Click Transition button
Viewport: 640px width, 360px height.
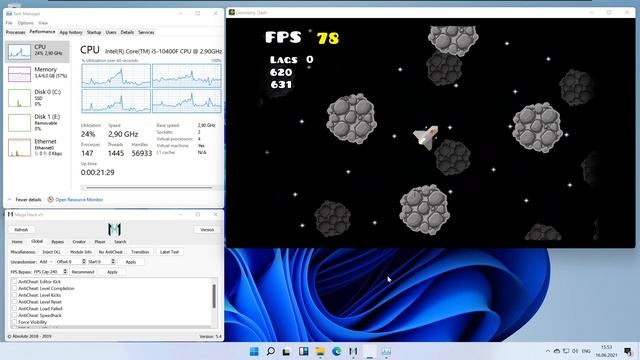coord(140,252)
